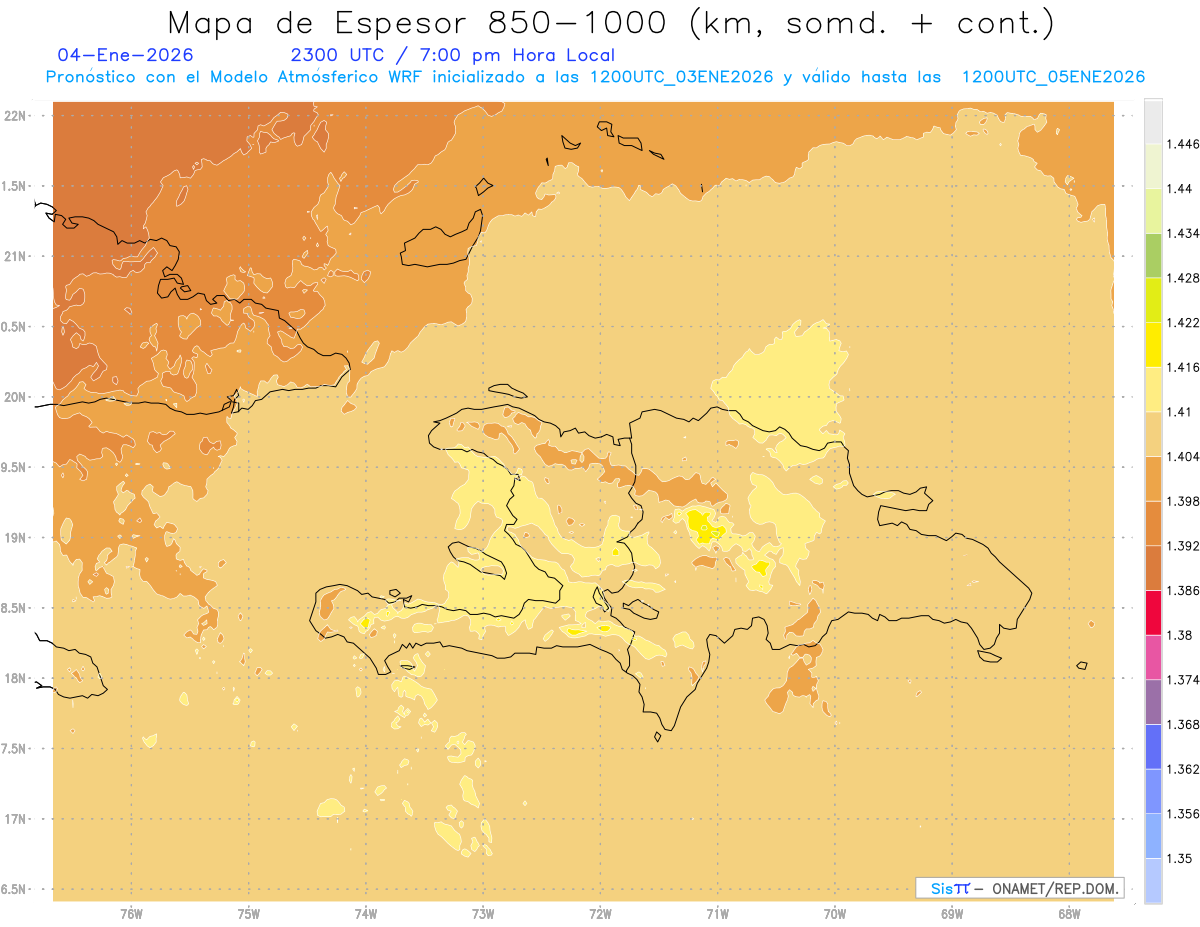Pick the green swatch between 1.428 and 1.434
This screenshot has height=927, width=1200.
pyautogui.click(x=1153, y=255)
